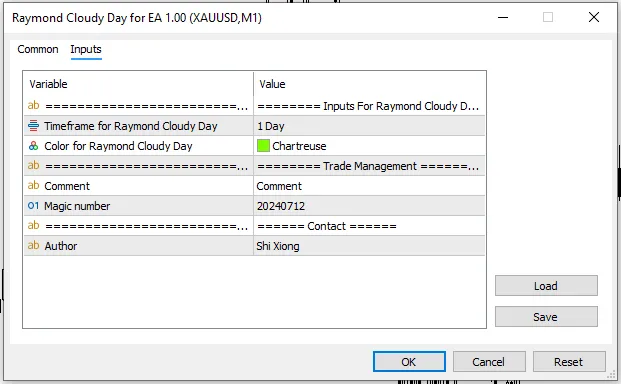
Task: Edit the Magic number value 20240712
Action: tap(369, 206)
